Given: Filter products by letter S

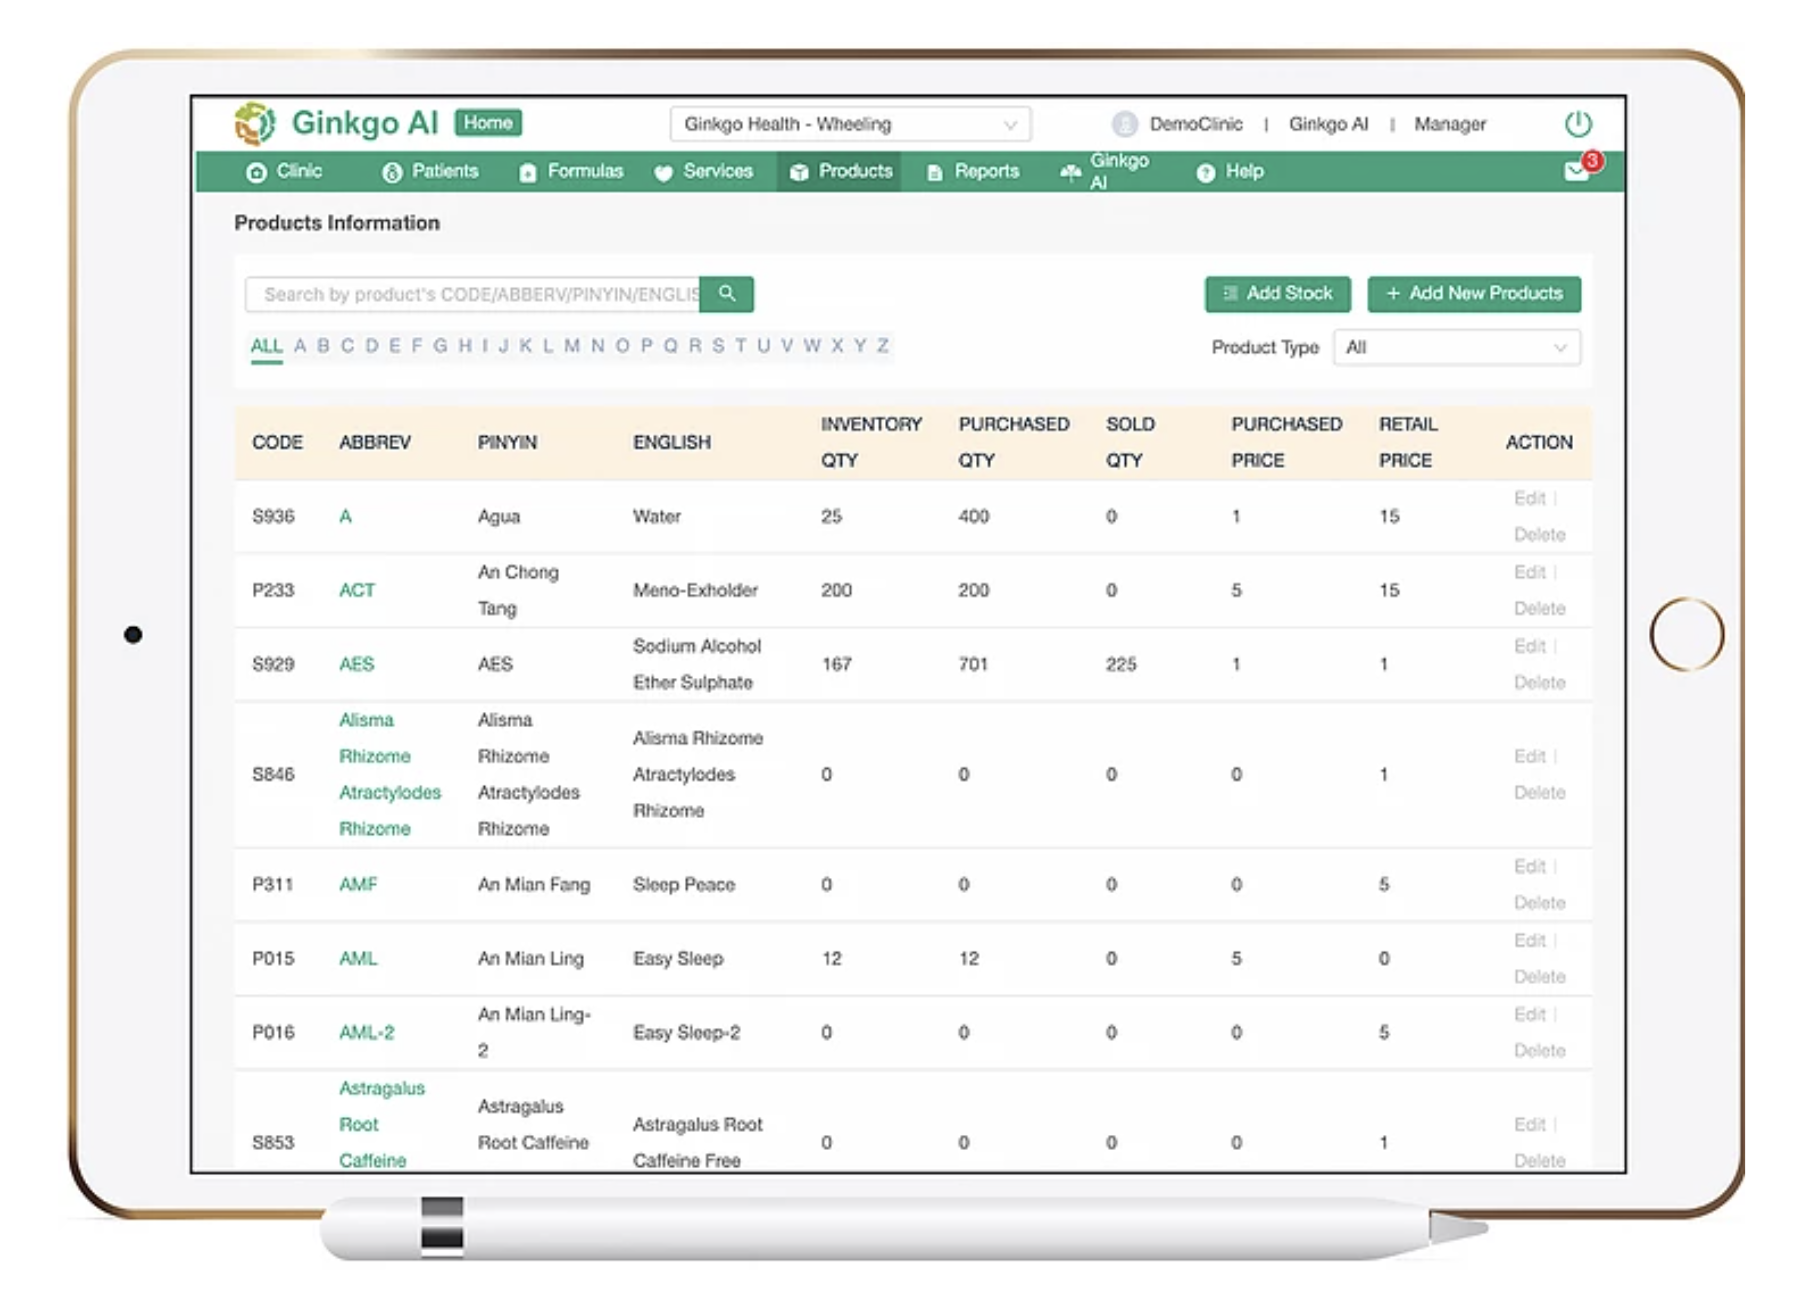Looking at the screenshot, I should (718, 346).
